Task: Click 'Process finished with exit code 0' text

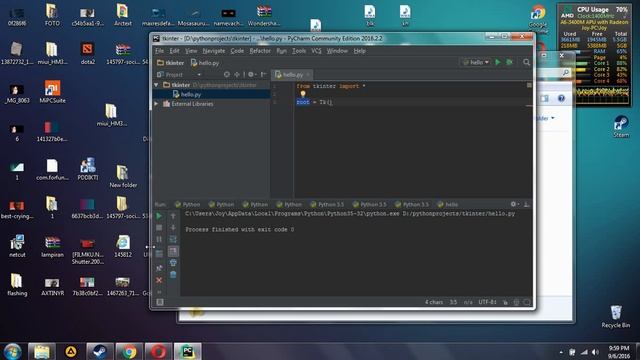Action: click(x=240, y=229)
